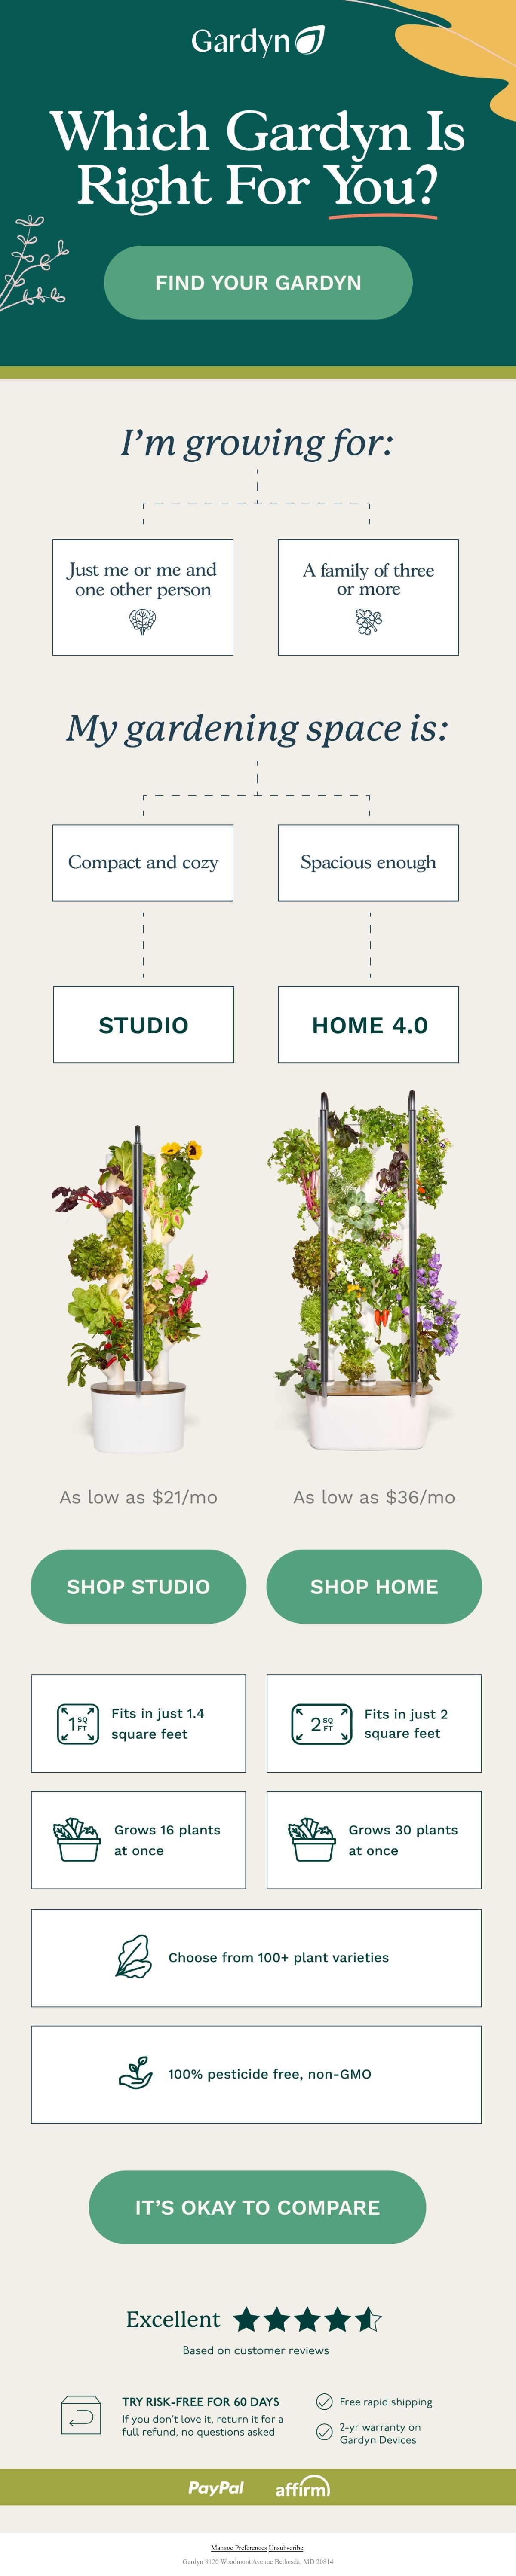Click the Shop Studio button

click(138, 1586)
